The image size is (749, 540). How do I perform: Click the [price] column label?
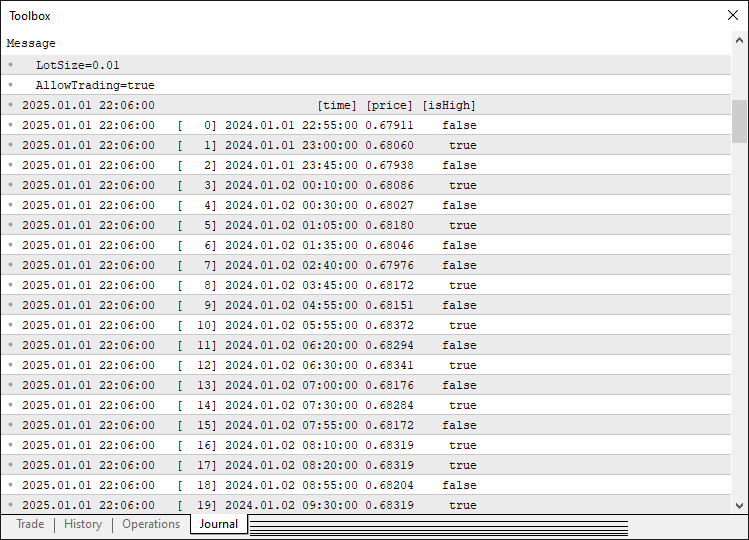click(389, 105)
